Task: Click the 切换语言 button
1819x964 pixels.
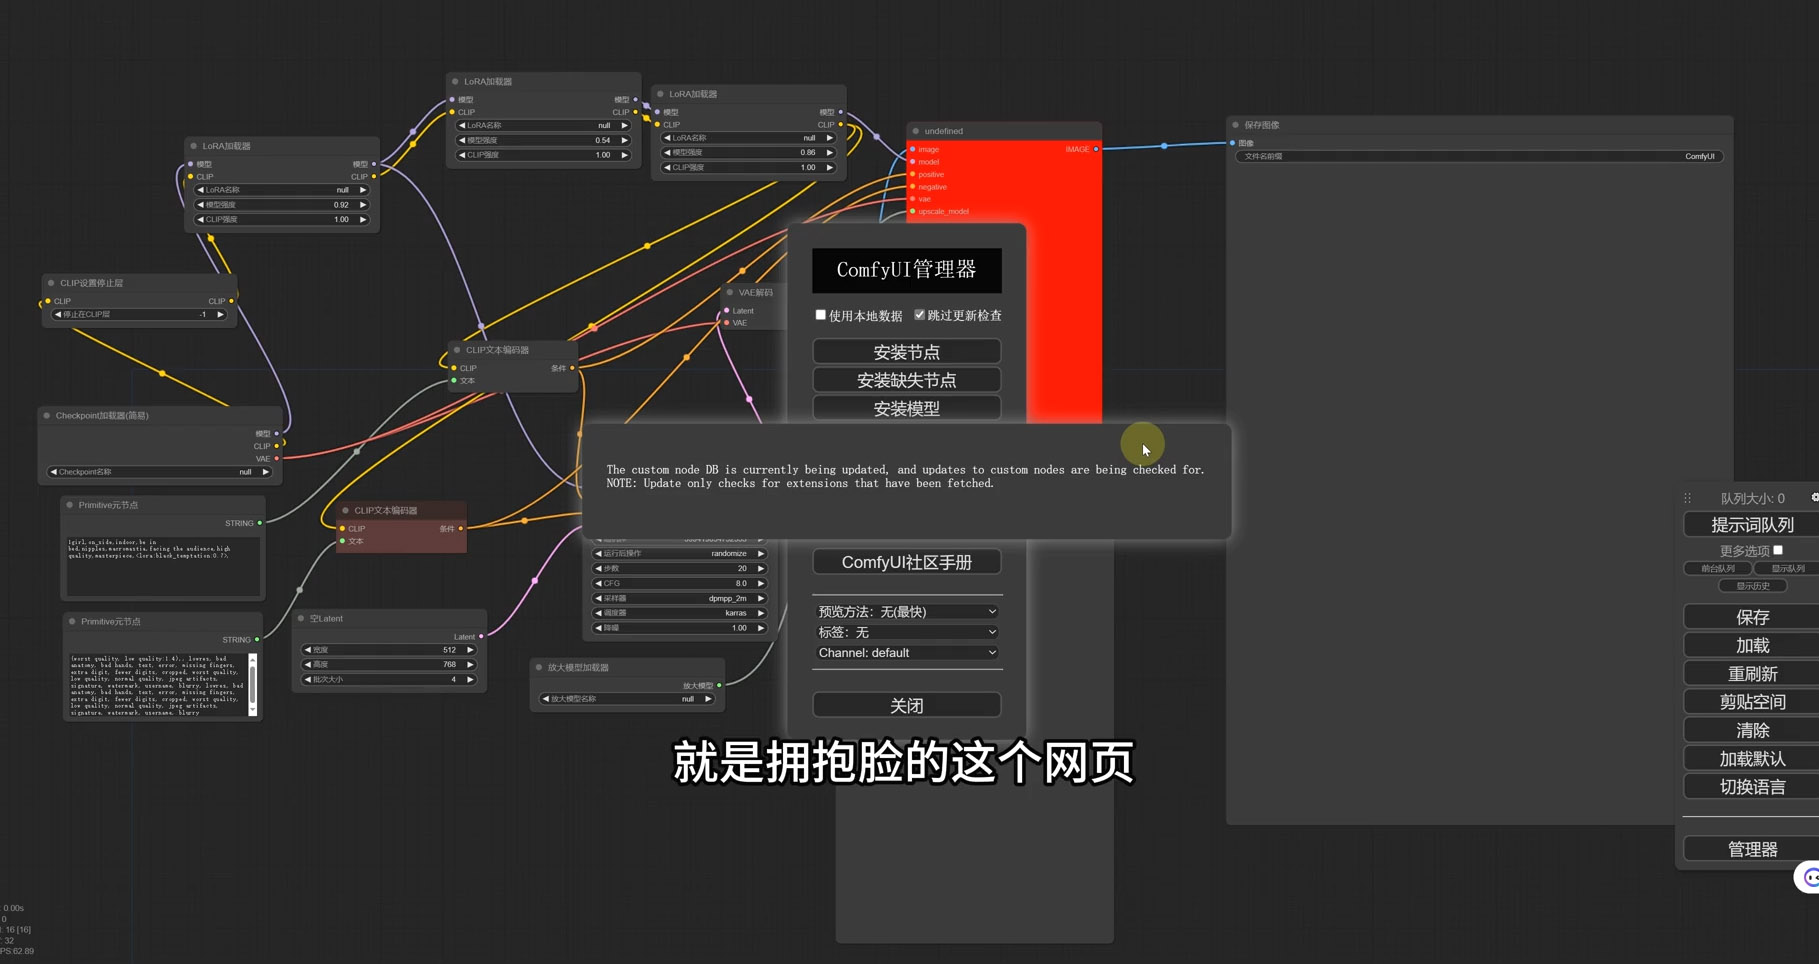Action: [1752, 787]
